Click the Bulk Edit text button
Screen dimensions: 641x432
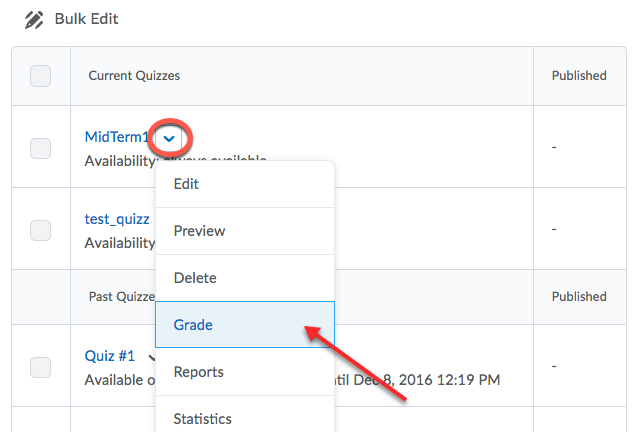[x=86, y=19]
